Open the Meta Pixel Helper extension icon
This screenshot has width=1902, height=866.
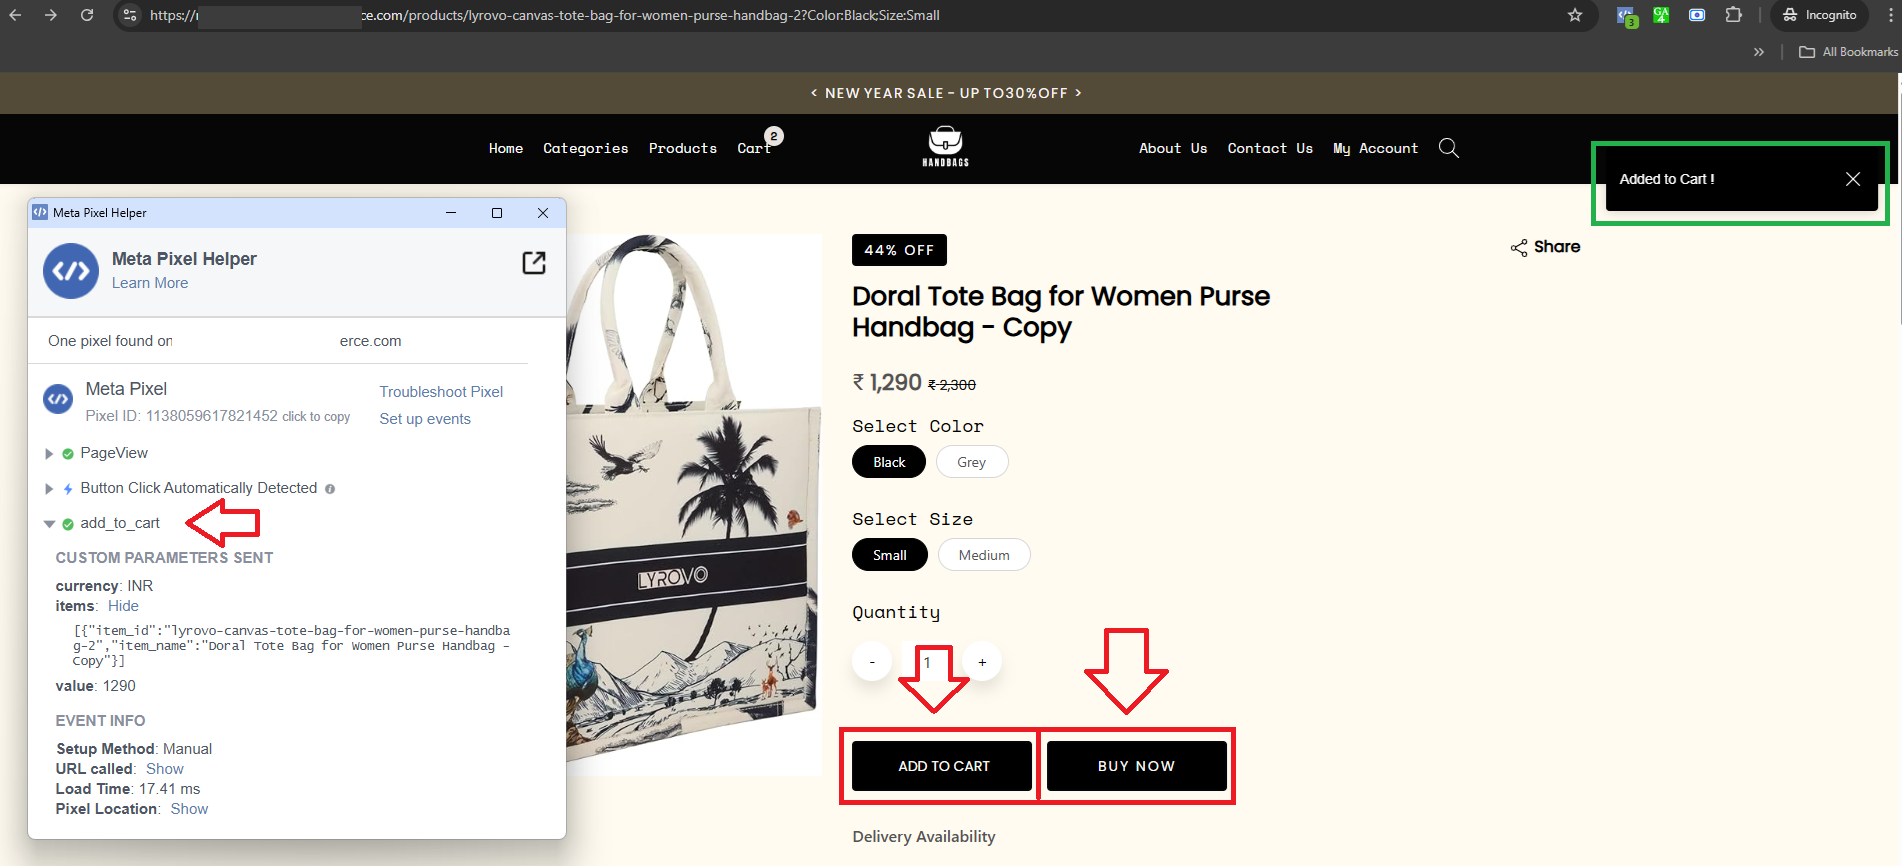click(1627, 16)
